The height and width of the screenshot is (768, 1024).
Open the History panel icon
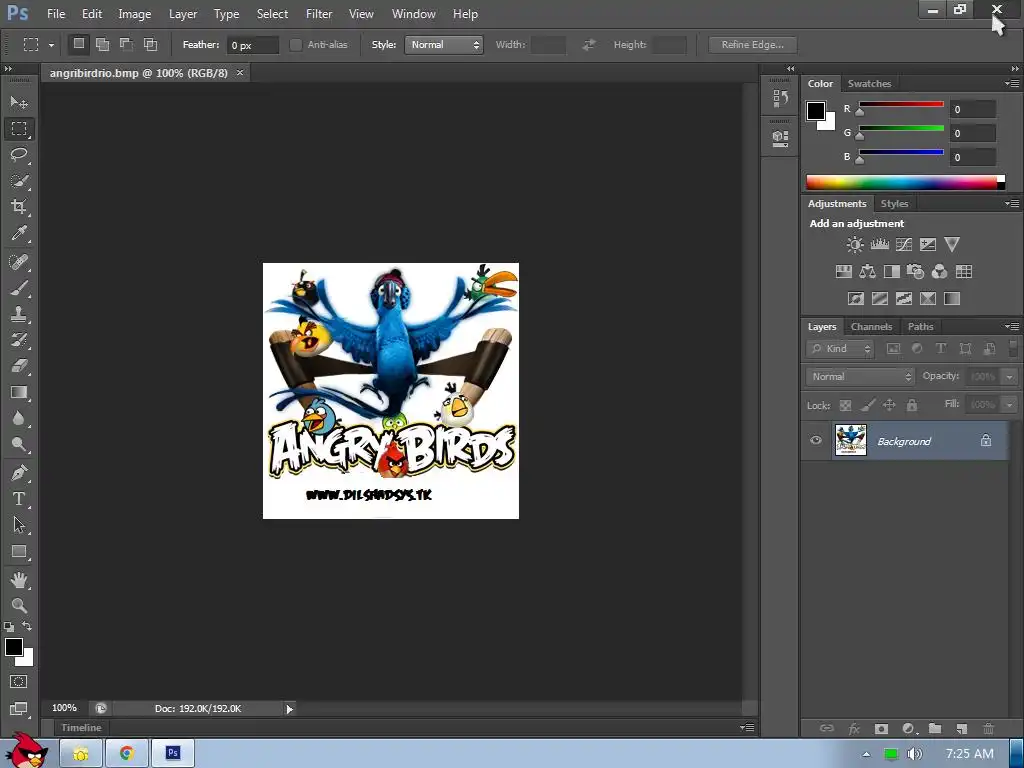[780, 99]
